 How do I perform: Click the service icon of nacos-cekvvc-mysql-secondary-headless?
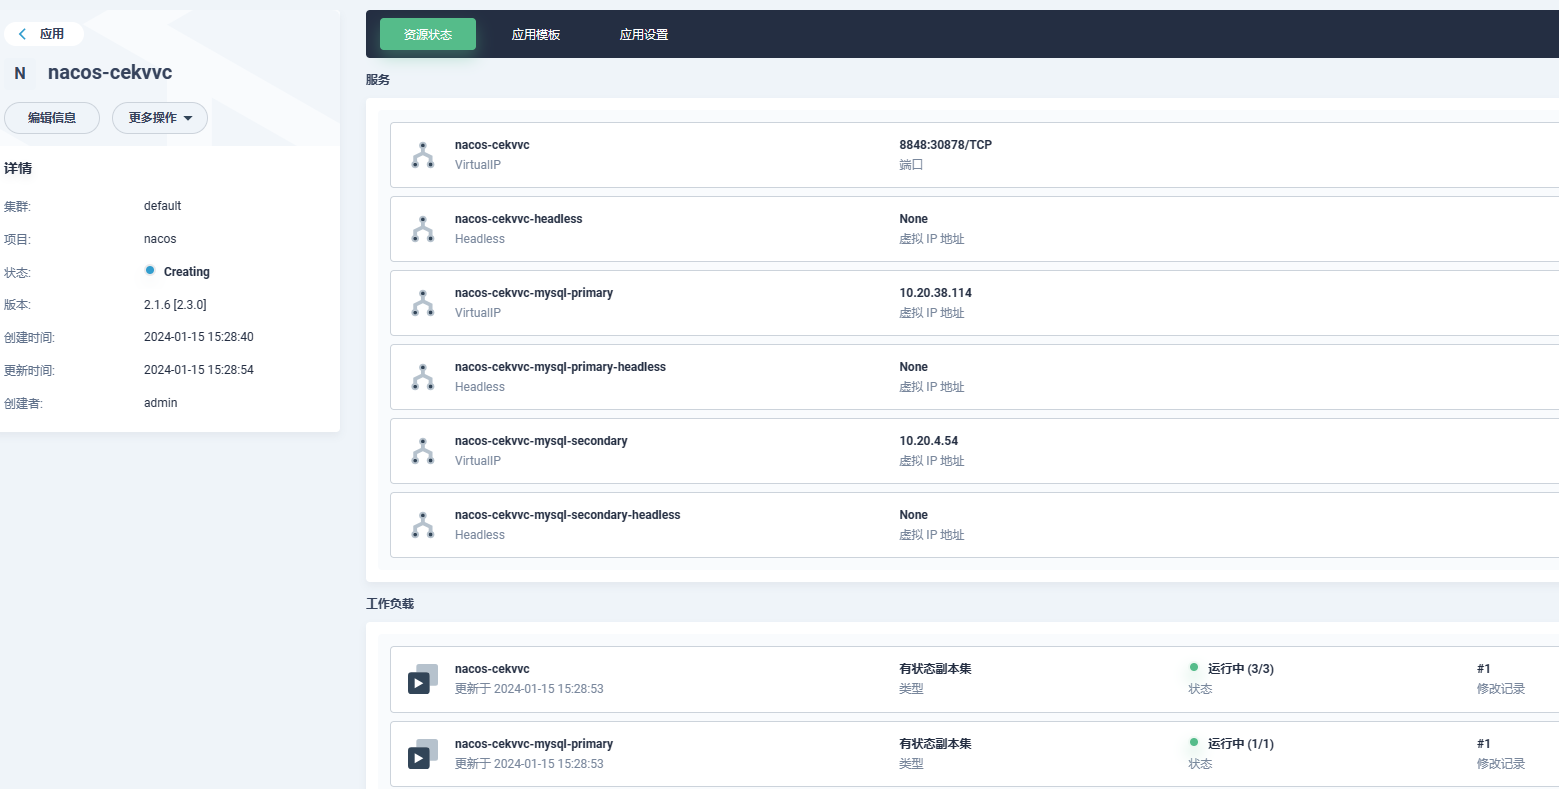tap(423, 525)
